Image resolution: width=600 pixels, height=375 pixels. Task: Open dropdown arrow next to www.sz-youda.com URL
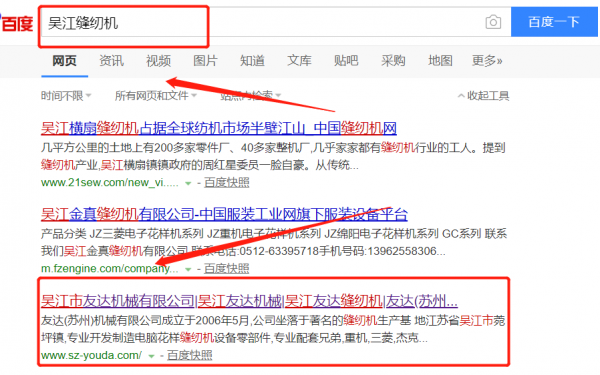pyautogui.click(x=151, y=356)
